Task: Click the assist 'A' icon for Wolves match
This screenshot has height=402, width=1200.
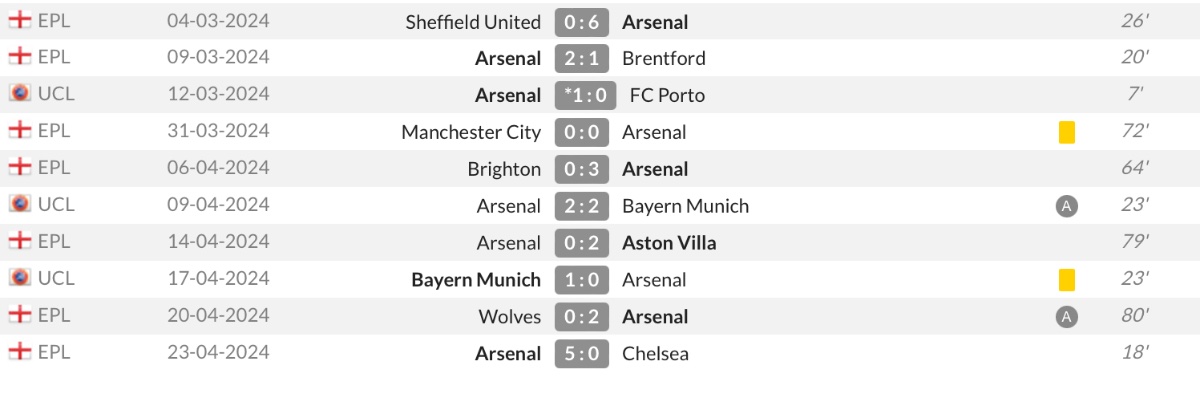Action: [x=1066, y=317]
